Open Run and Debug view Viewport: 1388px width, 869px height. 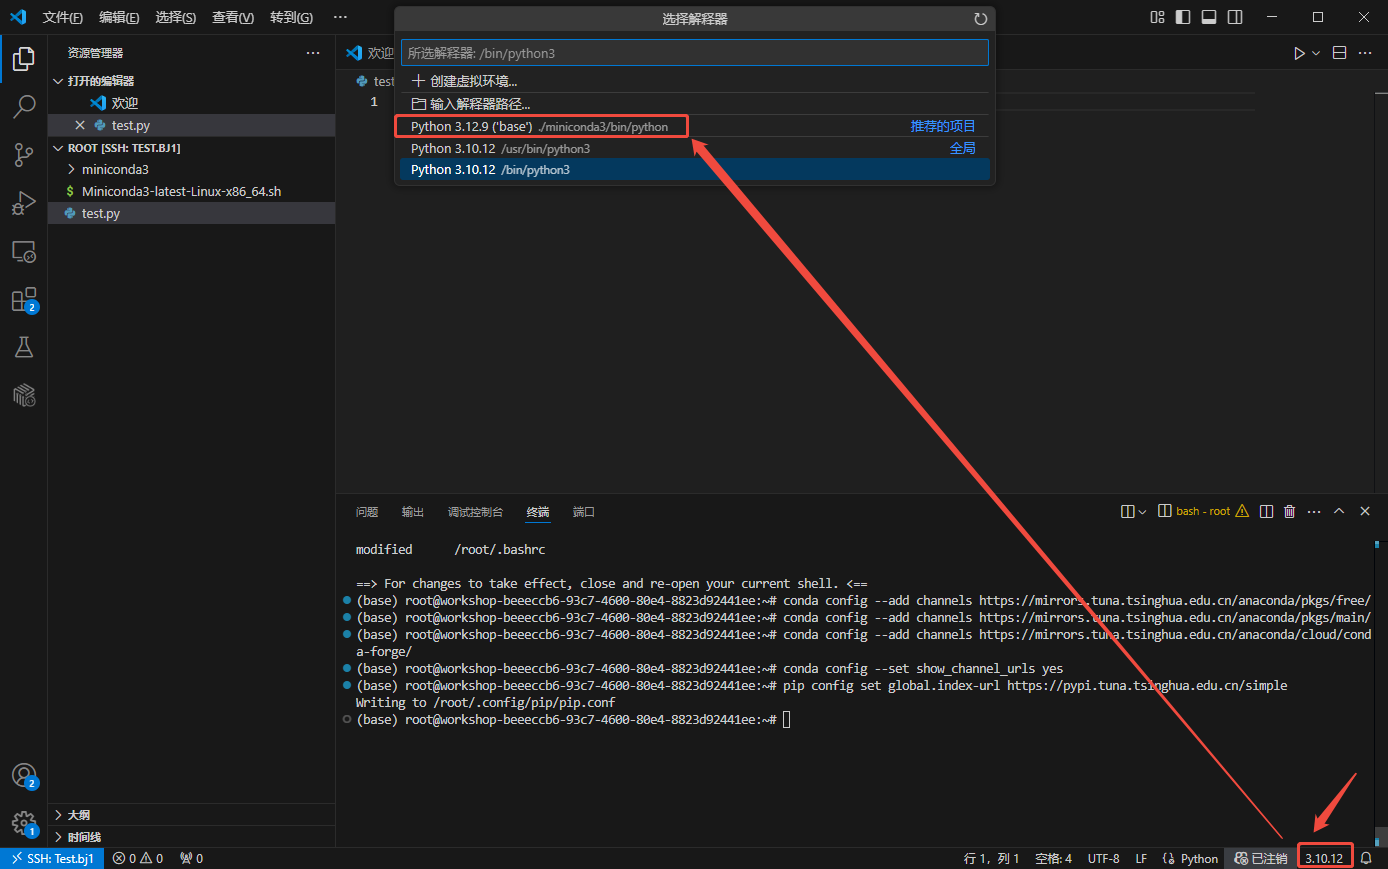click(x=24, y=203)
